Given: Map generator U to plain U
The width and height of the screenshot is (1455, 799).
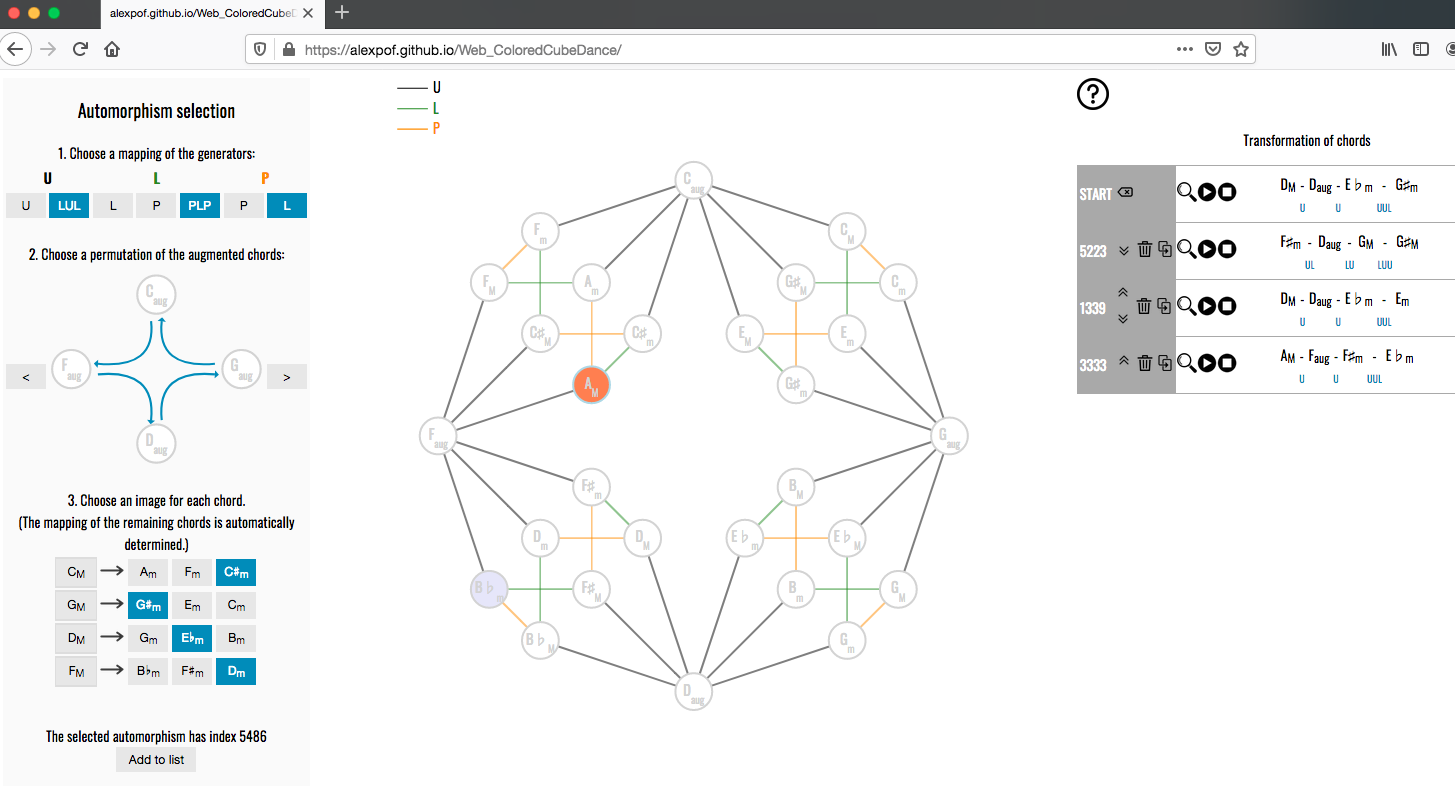Looking at the screenshot, I should (x=26, y=205).
